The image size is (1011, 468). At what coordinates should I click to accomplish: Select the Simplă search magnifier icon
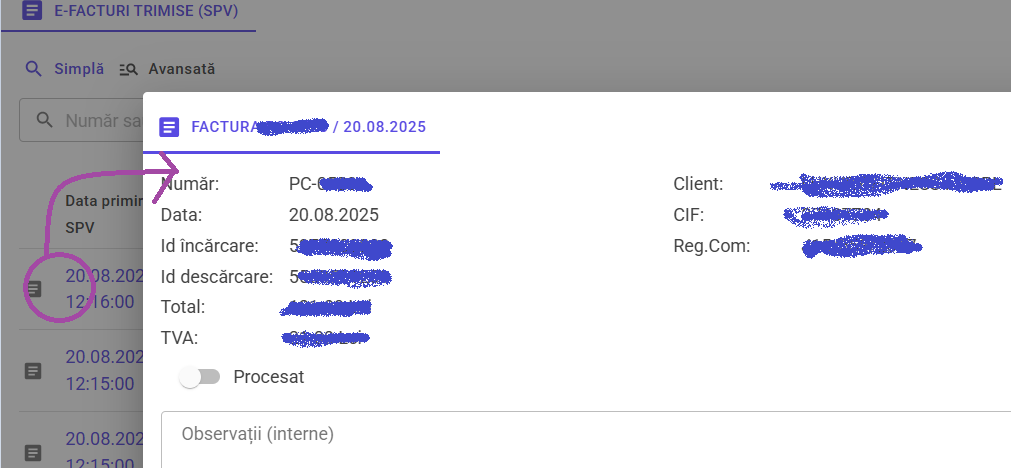(x=34, y=69)
